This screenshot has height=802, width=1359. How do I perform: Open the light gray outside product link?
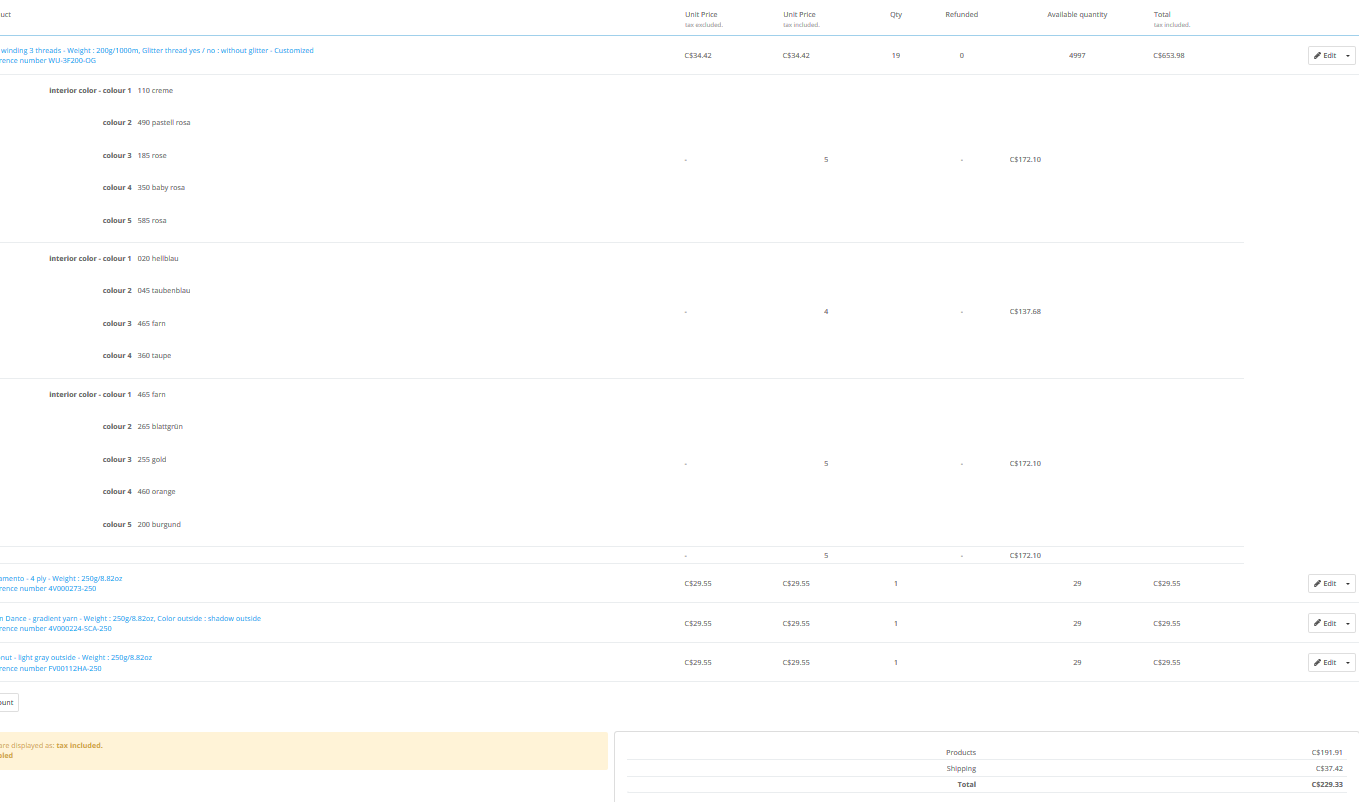pyautogui.click(x=76, y=657)
